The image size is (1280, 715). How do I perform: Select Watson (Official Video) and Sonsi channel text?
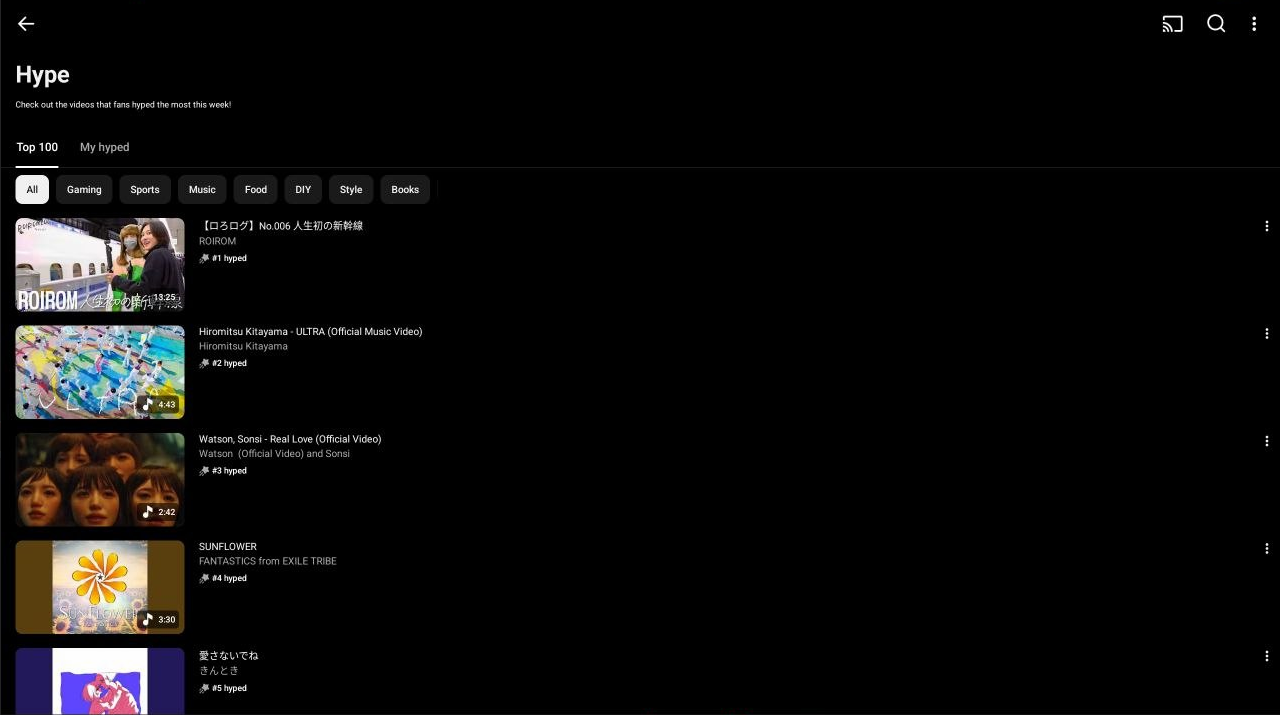click(275, 454)
